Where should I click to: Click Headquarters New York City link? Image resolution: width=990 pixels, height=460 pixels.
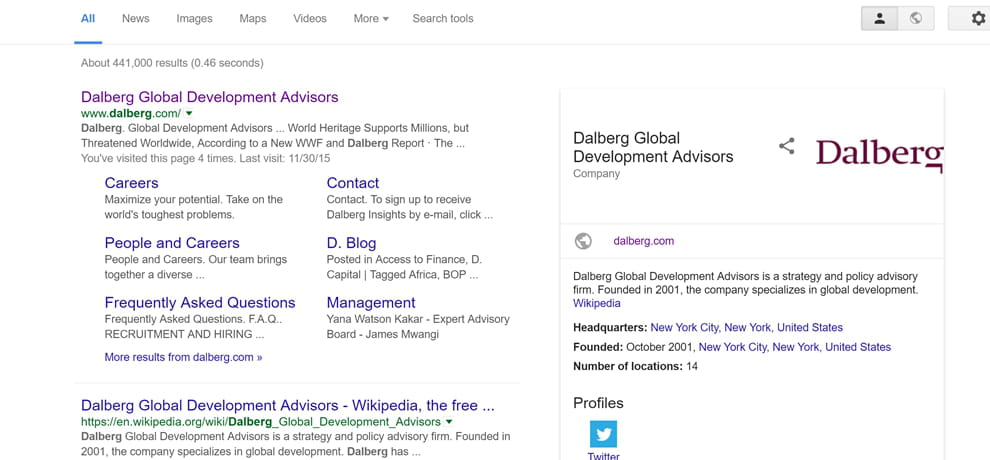[x=746, y=327]
